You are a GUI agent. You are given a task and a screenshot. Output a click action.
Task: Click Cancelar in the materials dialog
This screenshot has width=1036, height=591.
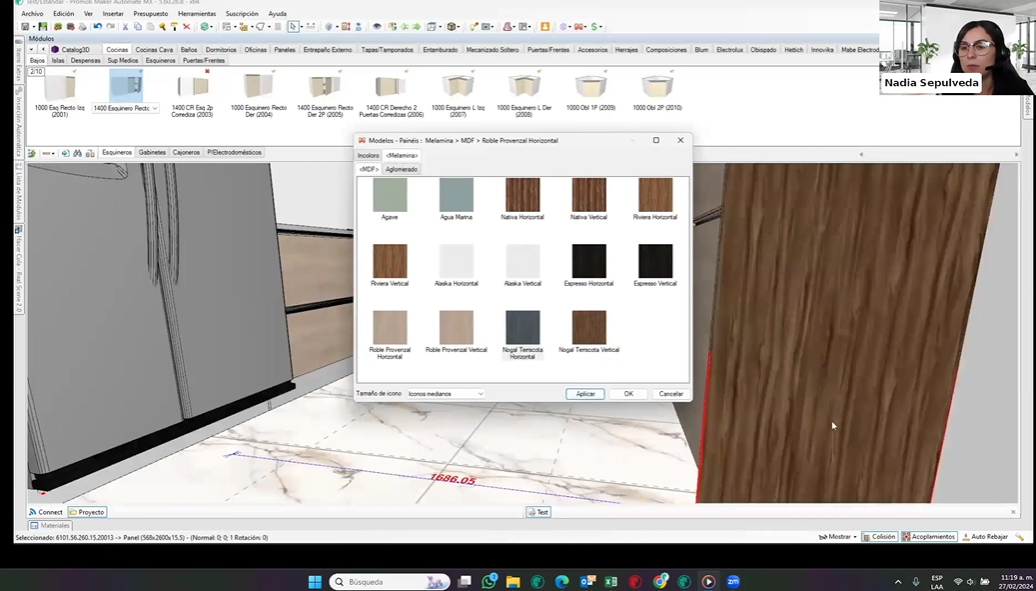tap(670, 394)
